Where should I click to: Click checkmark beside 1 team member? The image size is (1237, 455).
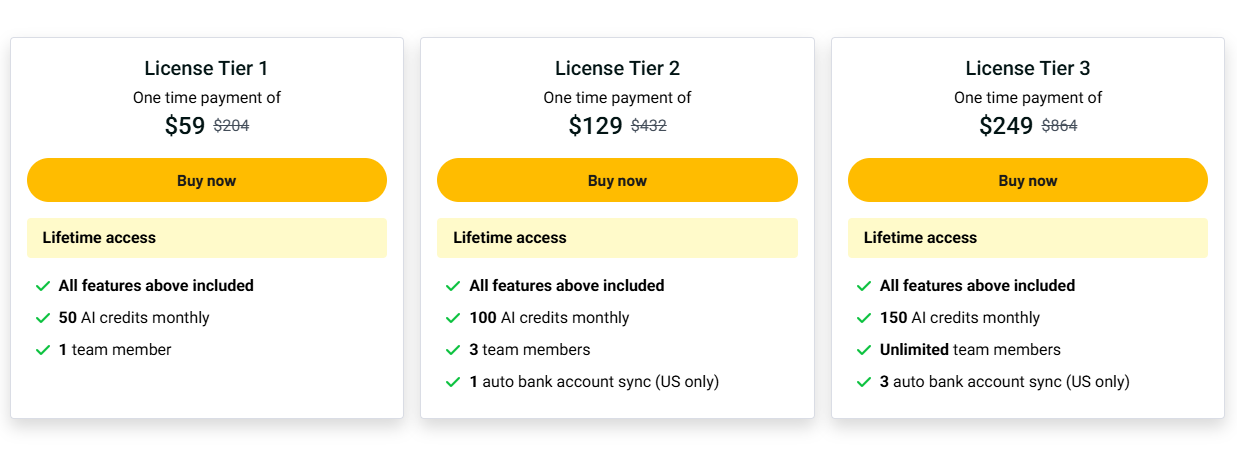(43, 350)
